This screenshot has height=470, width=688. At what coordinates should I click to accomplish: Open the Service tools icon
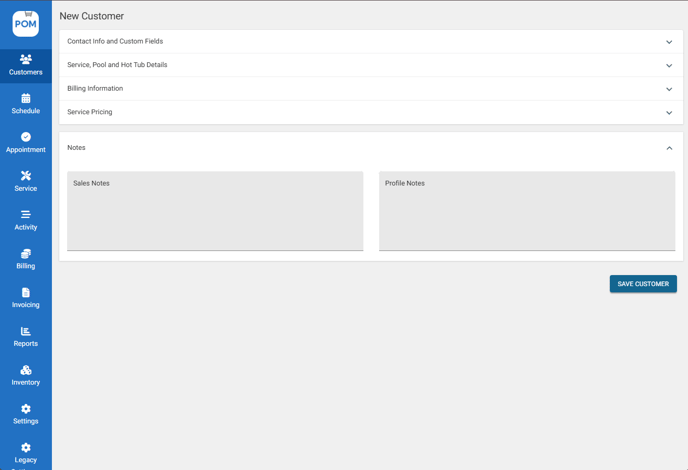coord(26,176)
